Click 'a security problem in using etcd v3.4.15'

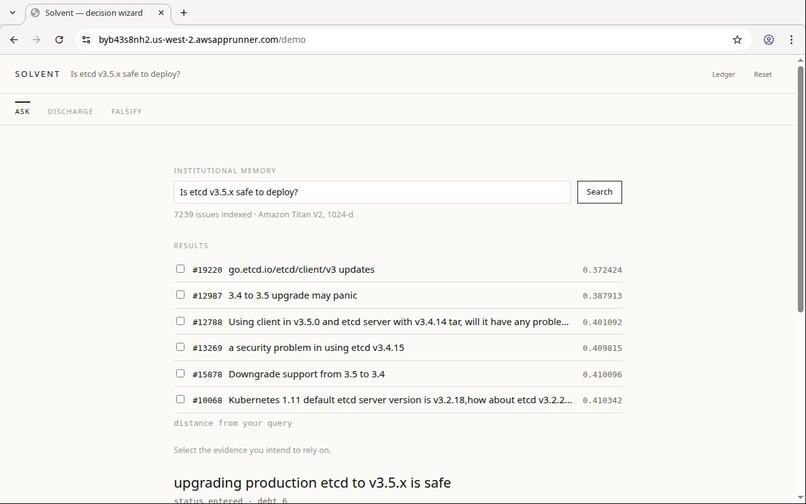[x=316, y=348]
